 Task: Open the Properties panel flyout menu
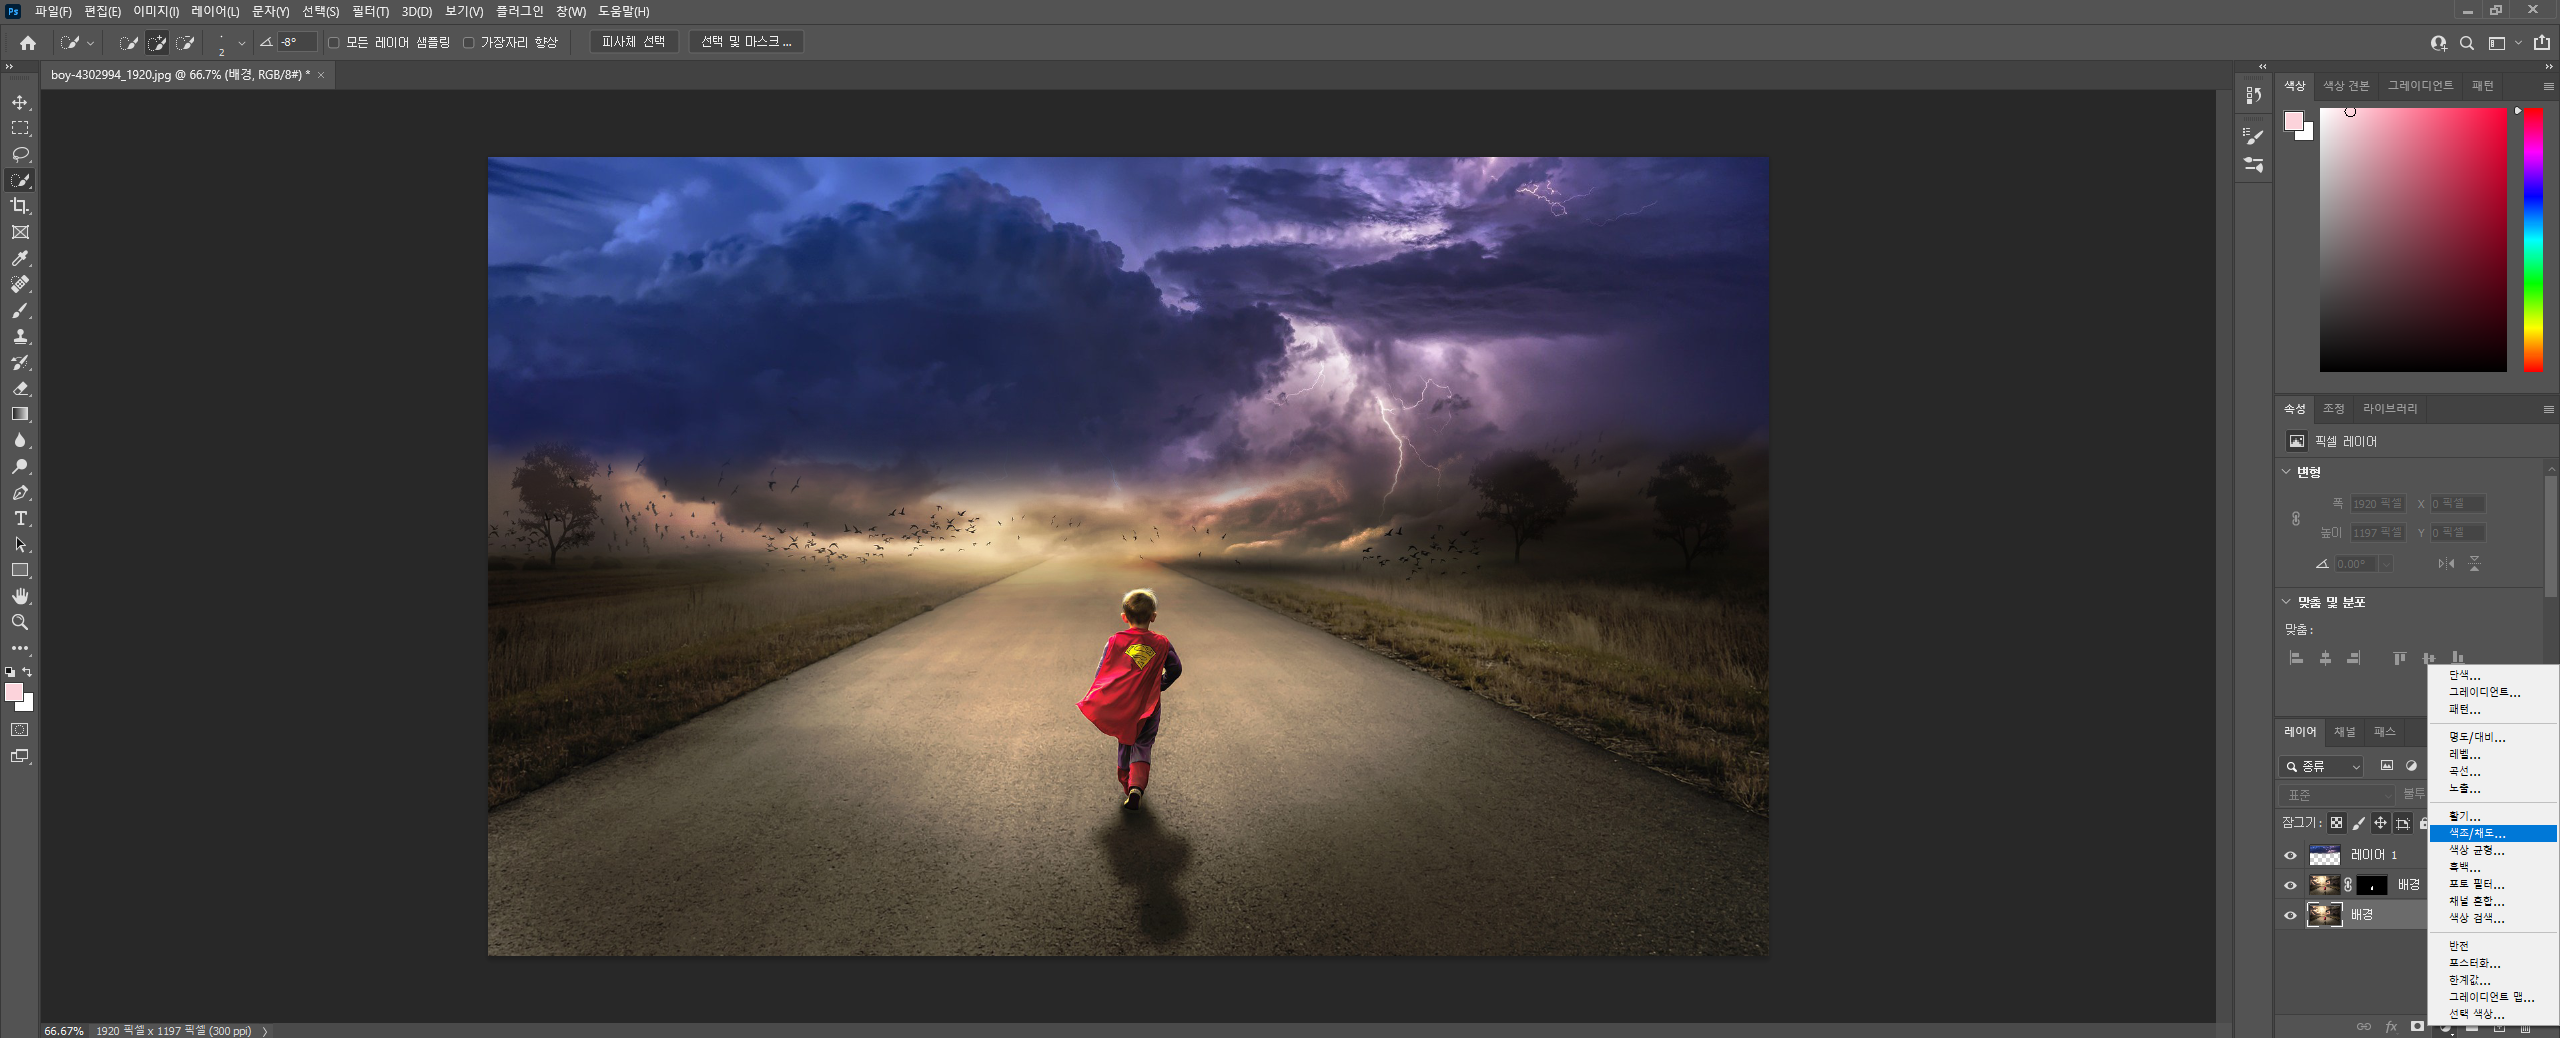click(x=2548, y=409)
